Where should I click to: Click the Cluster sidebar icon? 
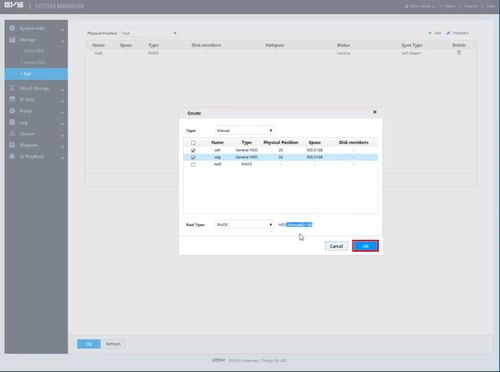click(x=12, y=134)
